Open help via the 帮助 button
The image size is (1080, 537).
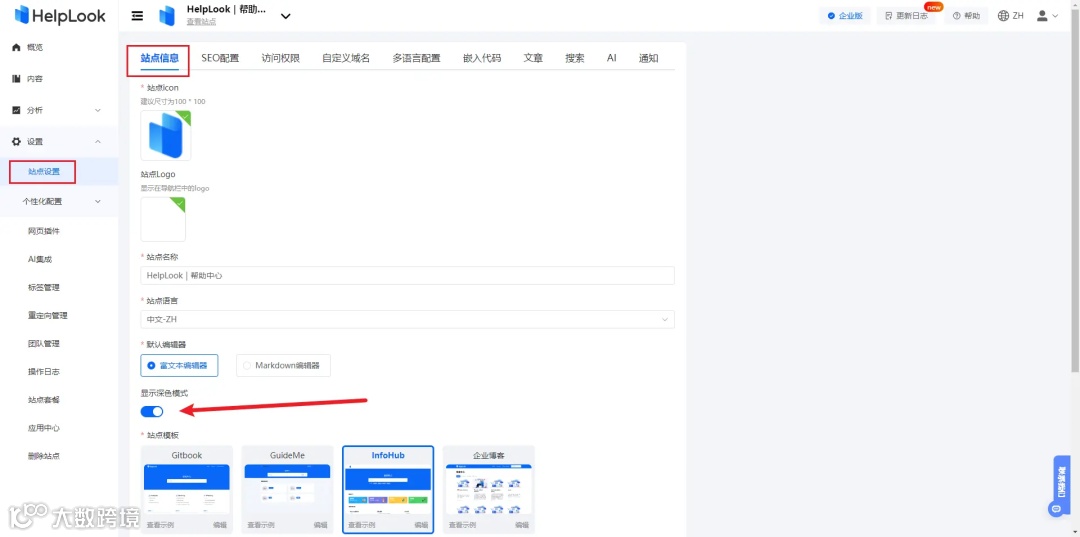coord(966,16)
